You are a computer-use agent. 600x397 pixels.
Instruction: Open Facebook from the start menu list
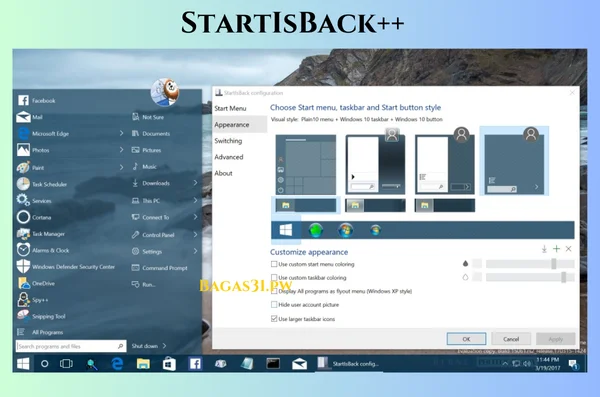(37, 100)
